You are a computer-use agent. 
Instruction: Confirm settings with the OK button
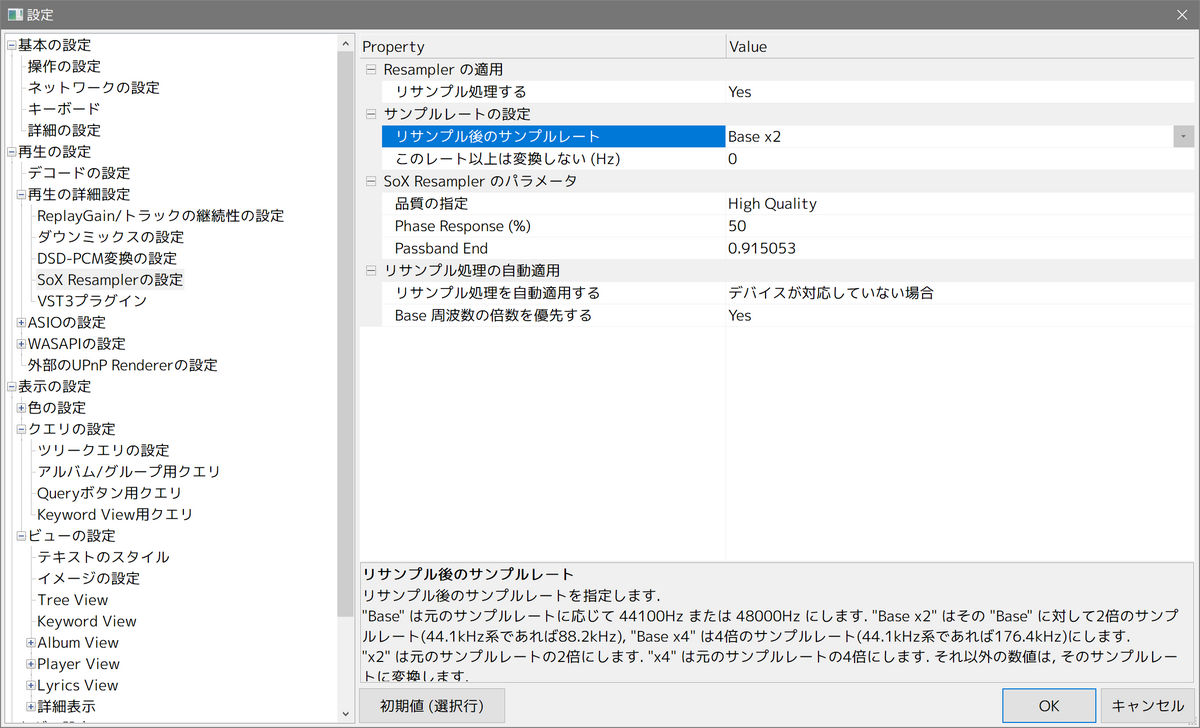(x=1049, y=706)
